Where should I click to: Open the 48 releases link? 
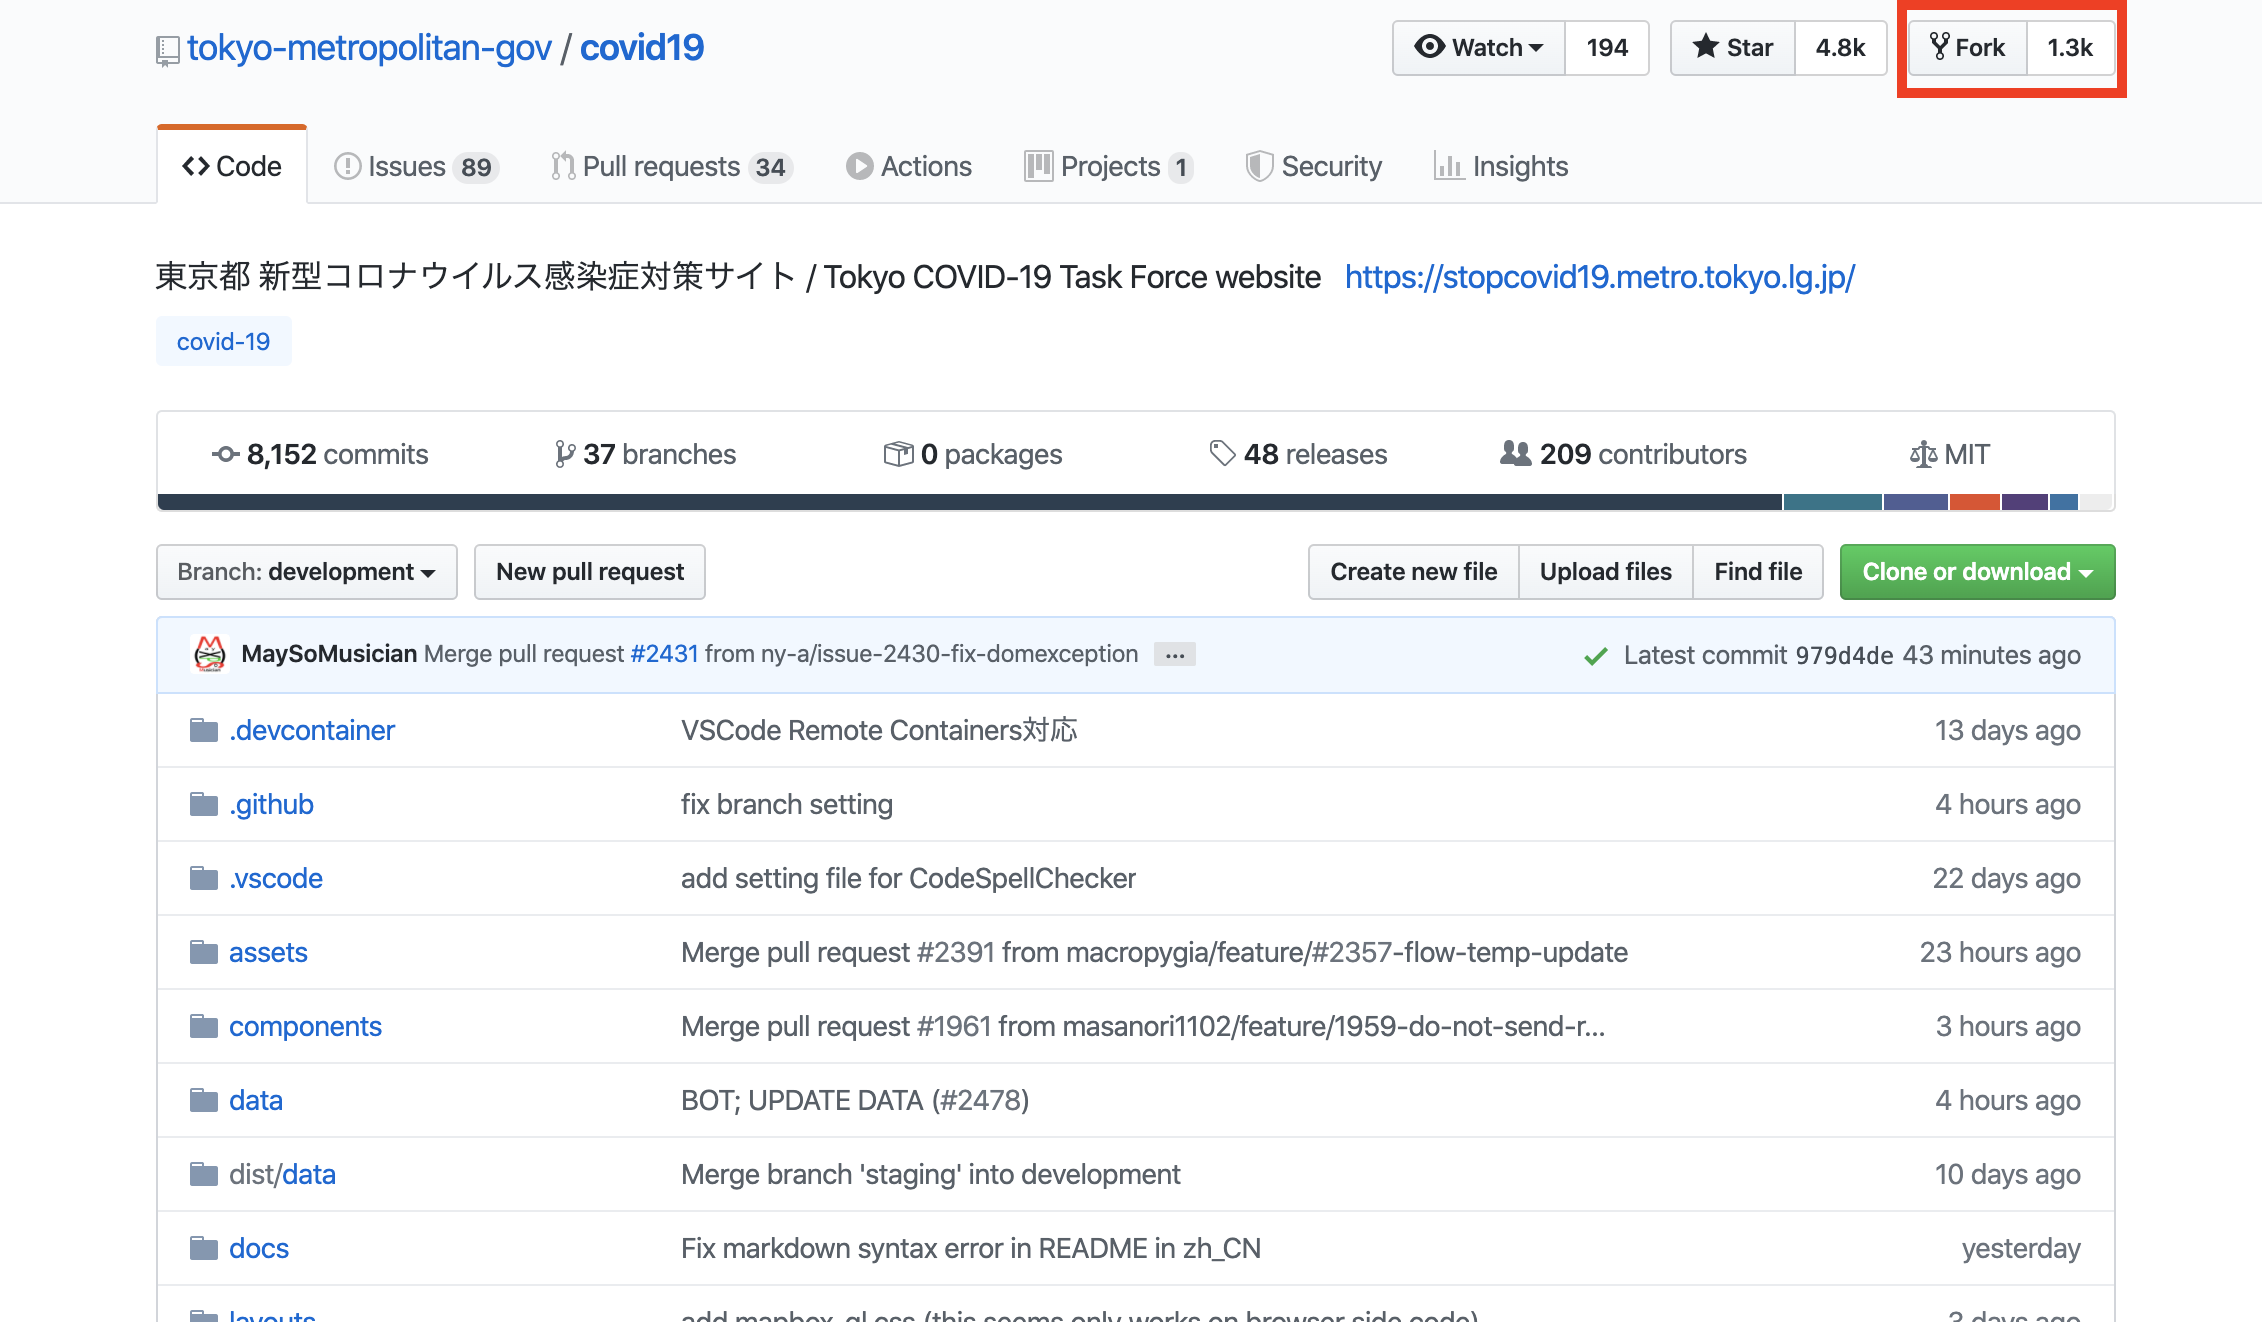[1298, 454]
